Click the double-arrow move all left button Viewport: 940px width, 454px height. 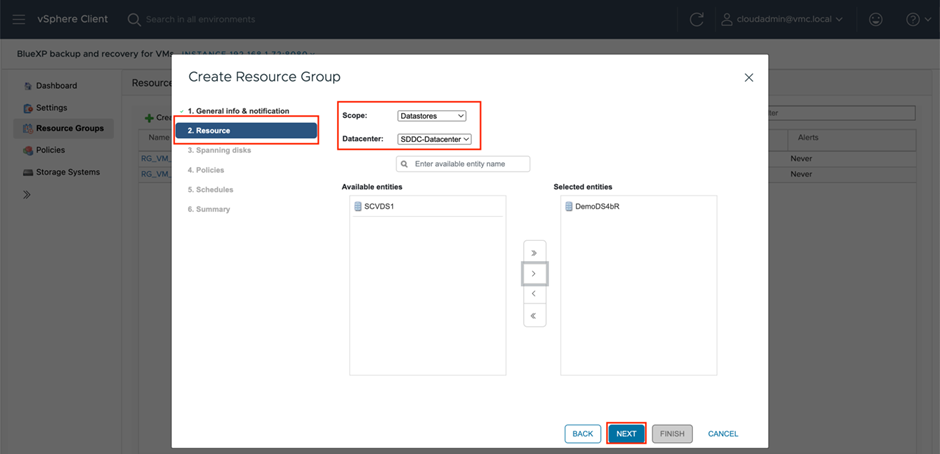click(534, 316)
